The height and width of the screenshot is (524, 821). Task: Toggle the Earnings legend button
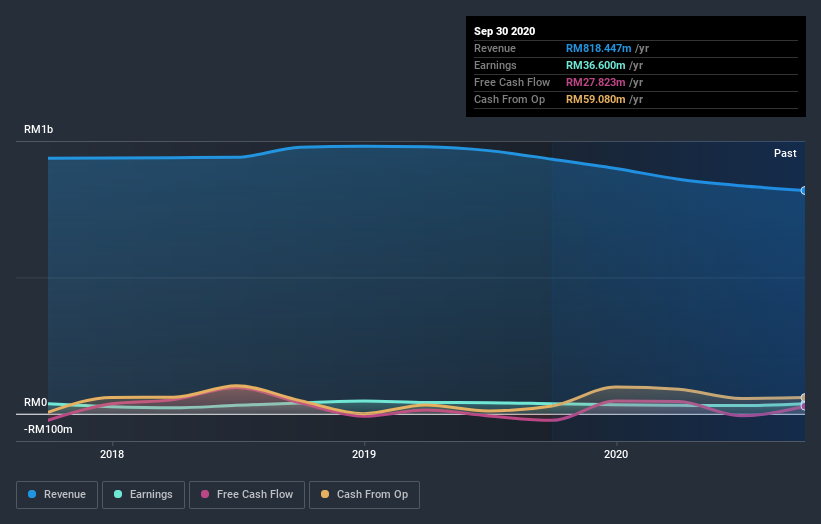click(x=143, y=495)
